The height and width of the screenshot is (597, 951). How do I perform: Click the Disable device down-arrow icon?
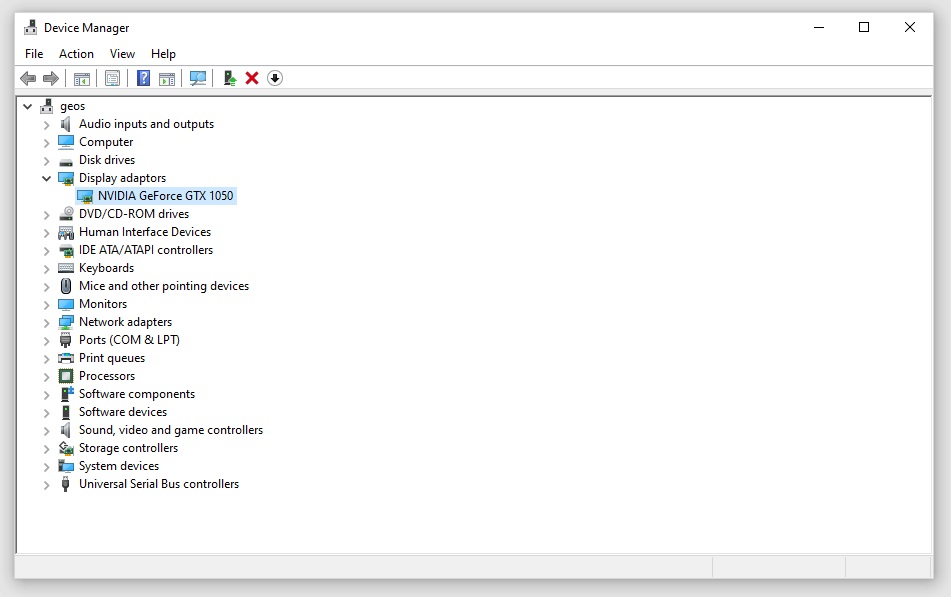(x=275, y=78)
